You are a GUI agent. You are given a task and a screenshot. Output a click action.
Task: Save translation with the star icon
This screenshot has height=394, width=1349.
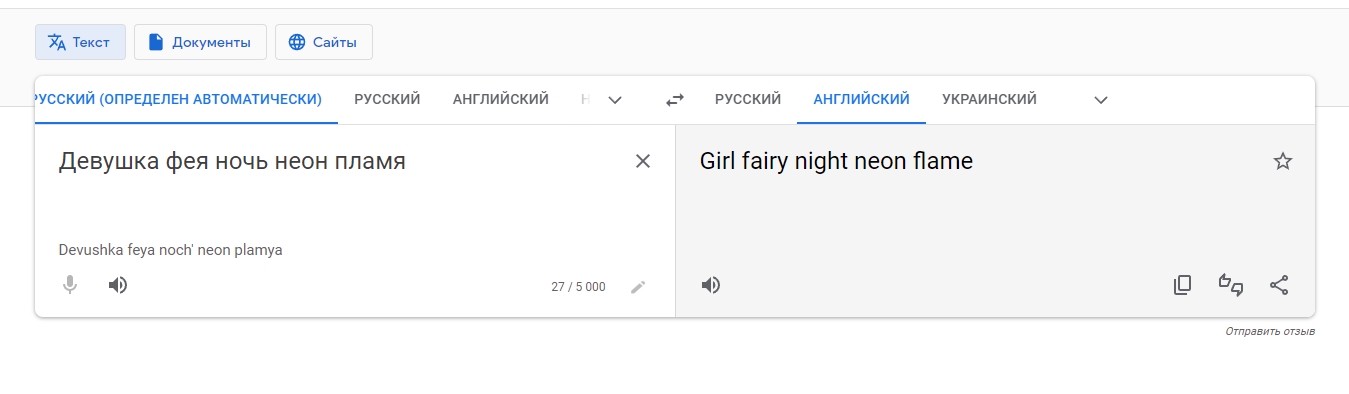click(x=1283, y=161)
